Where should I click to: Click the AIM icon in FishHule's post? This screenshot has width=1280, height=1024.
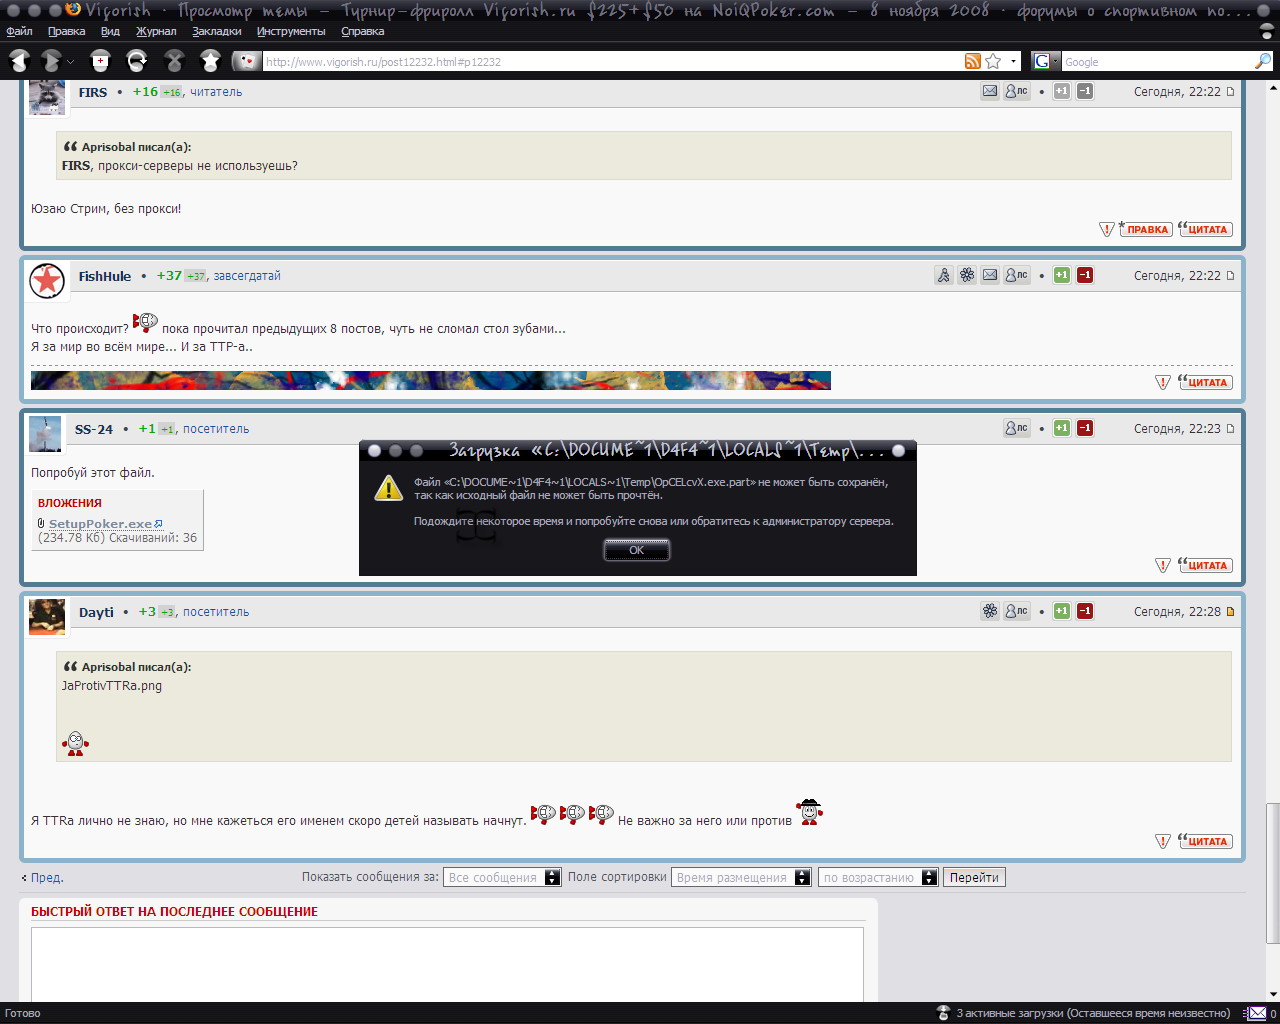click(944, 275)
